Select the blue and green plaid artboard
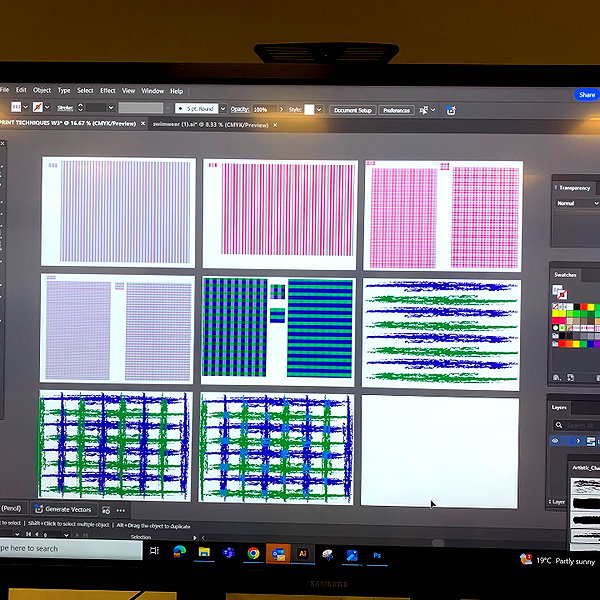 [x=277, y=331]
